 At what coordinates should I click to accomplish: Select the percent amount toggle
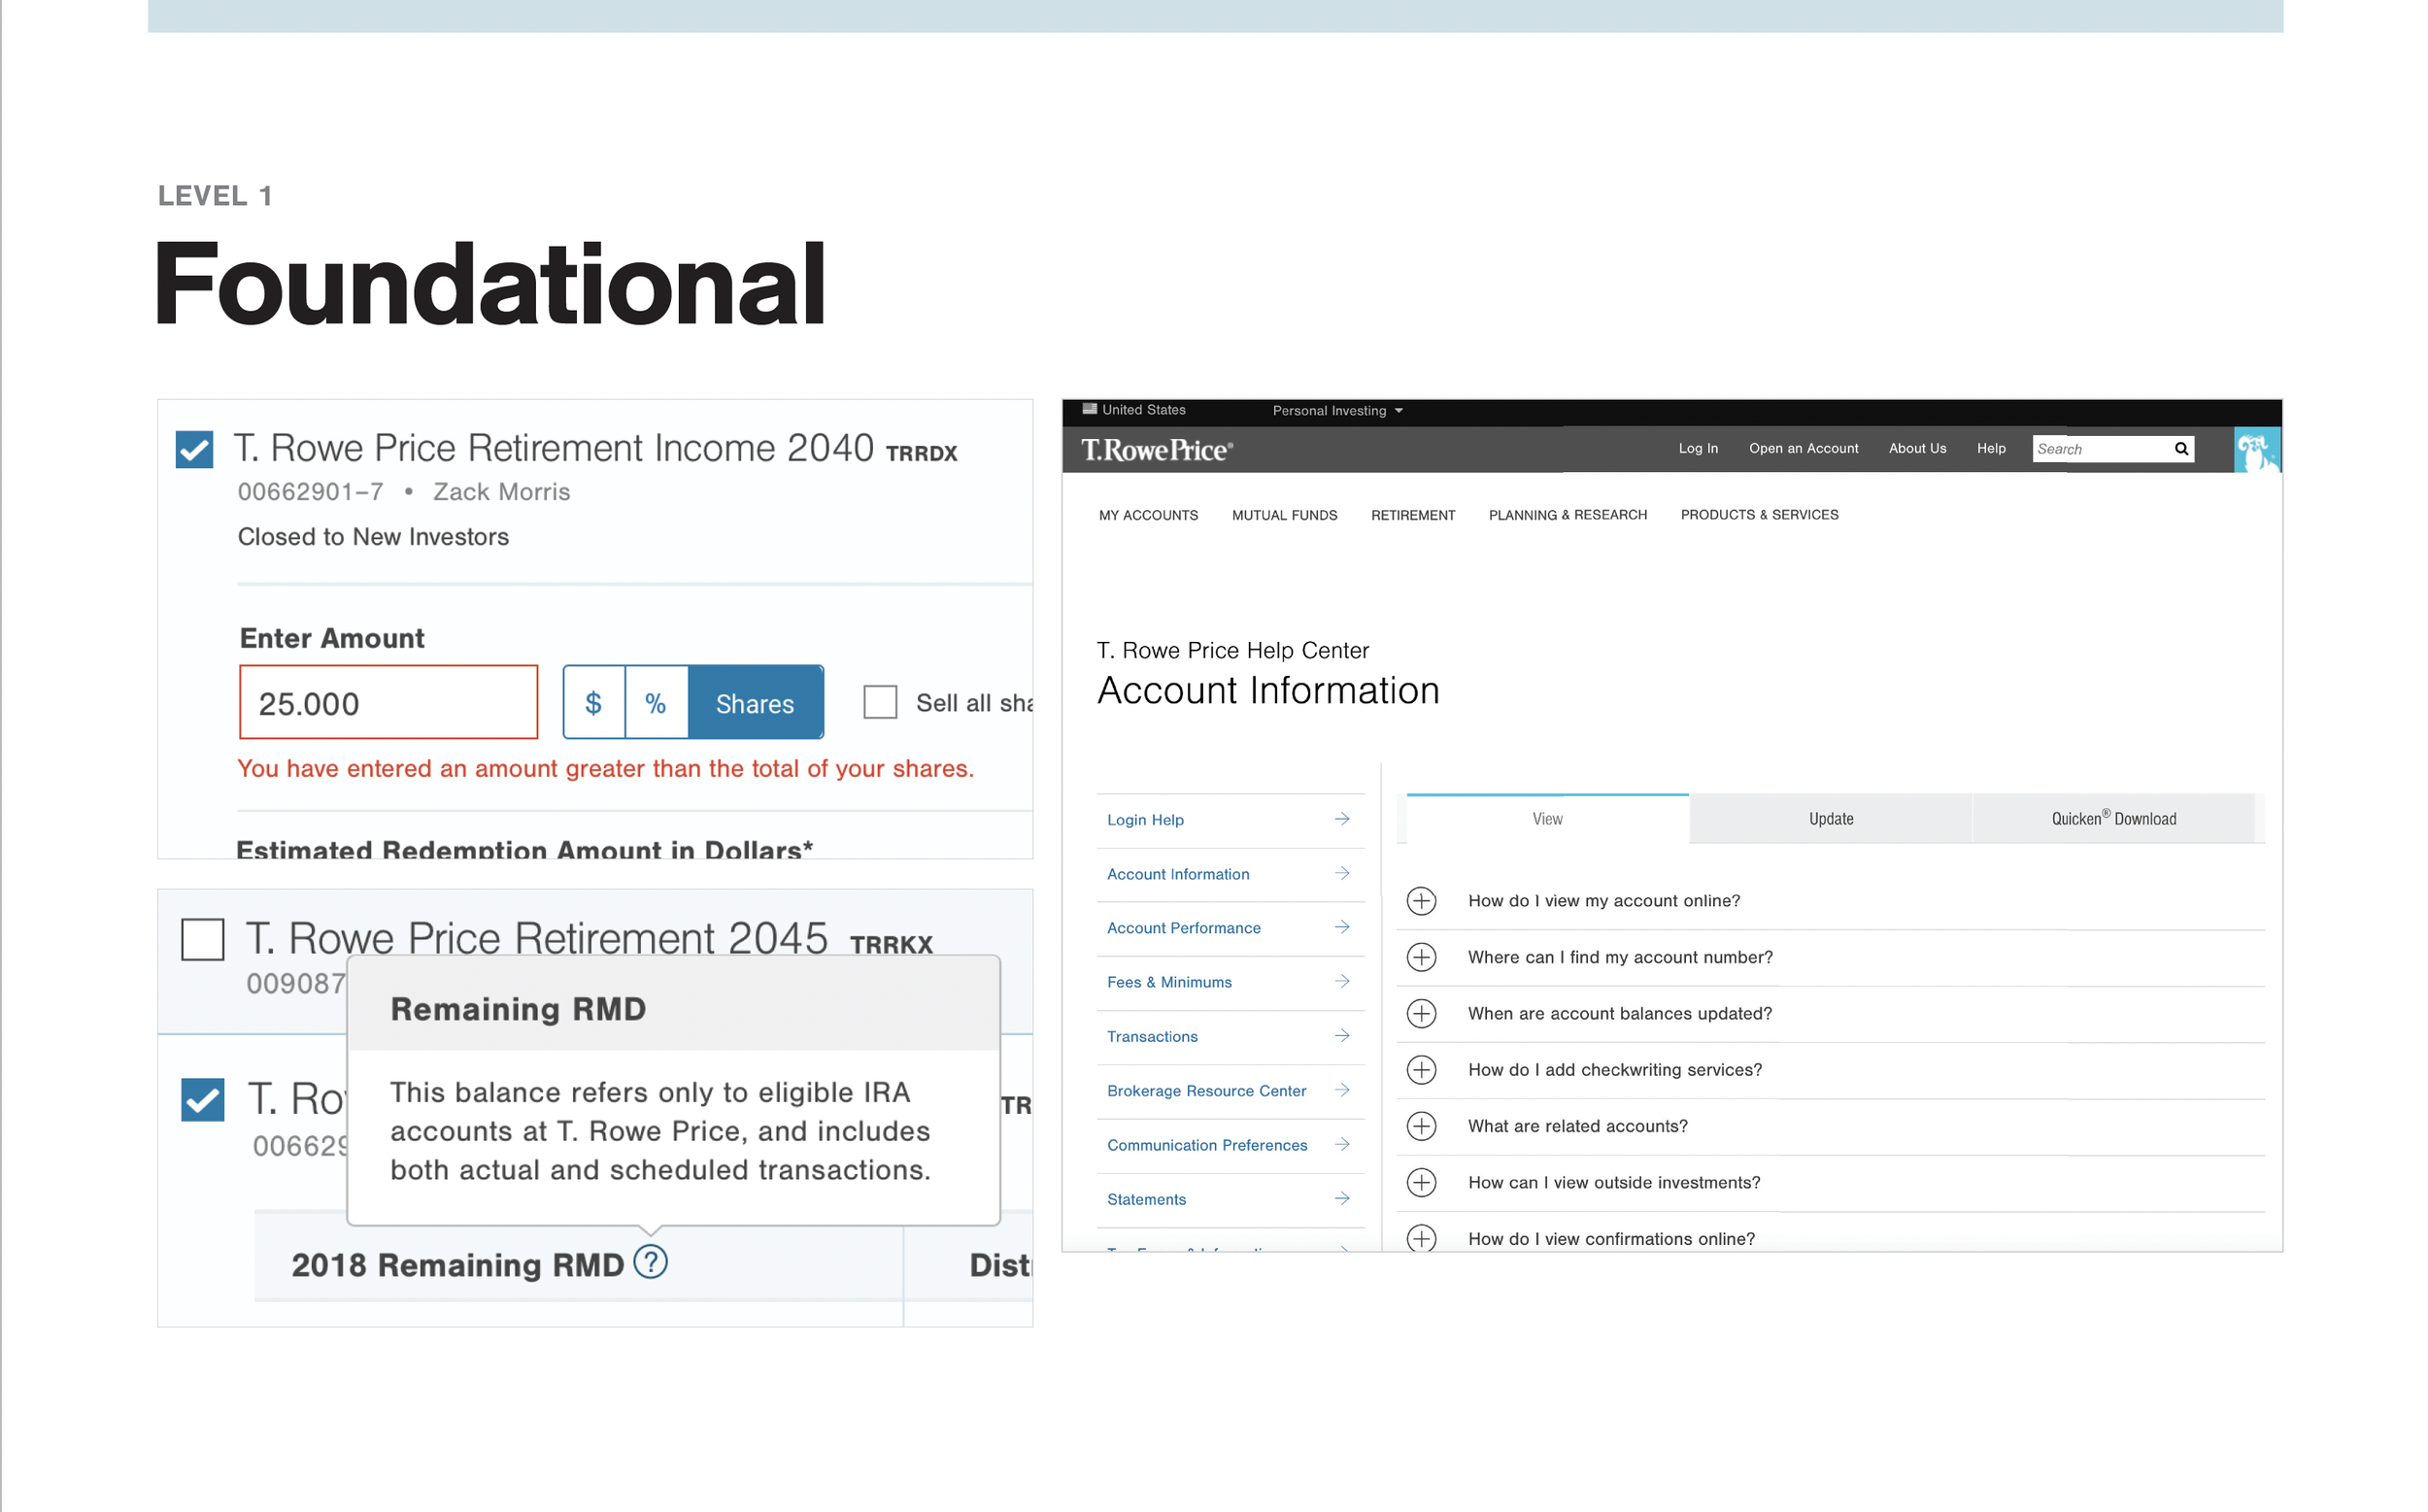(656, 702)
